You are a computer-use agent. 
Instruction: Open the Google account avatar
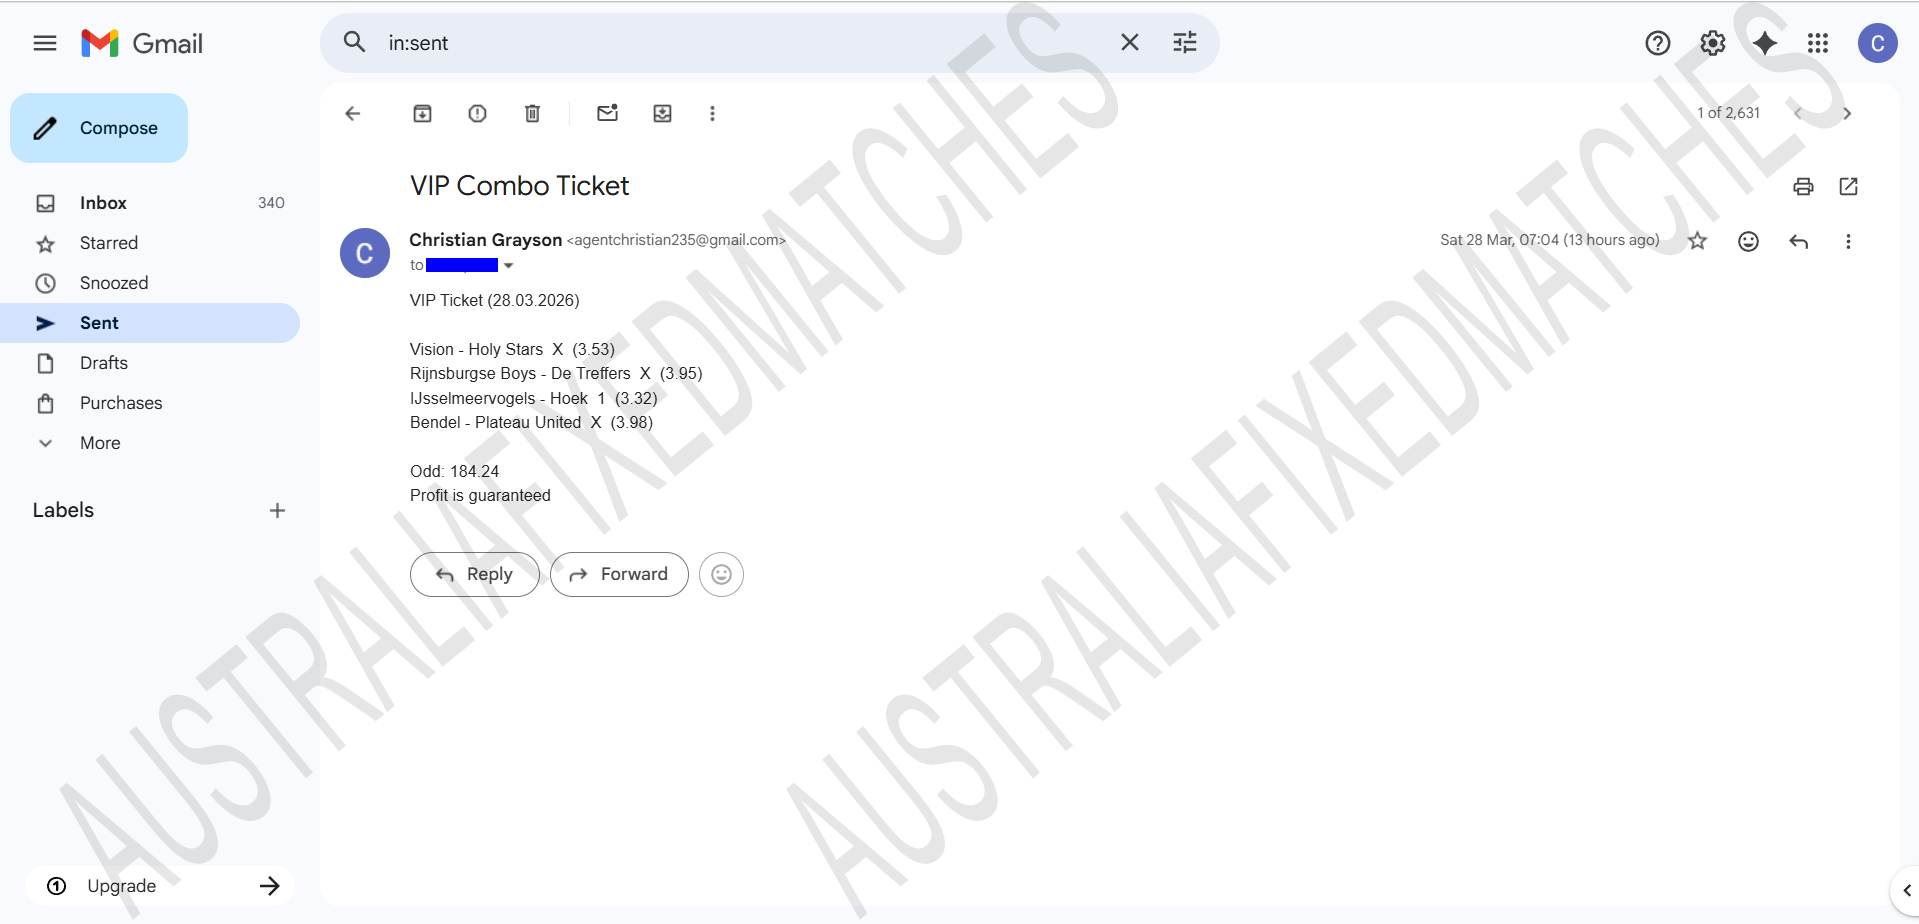pyautogui.click(x=1878, y=43)
